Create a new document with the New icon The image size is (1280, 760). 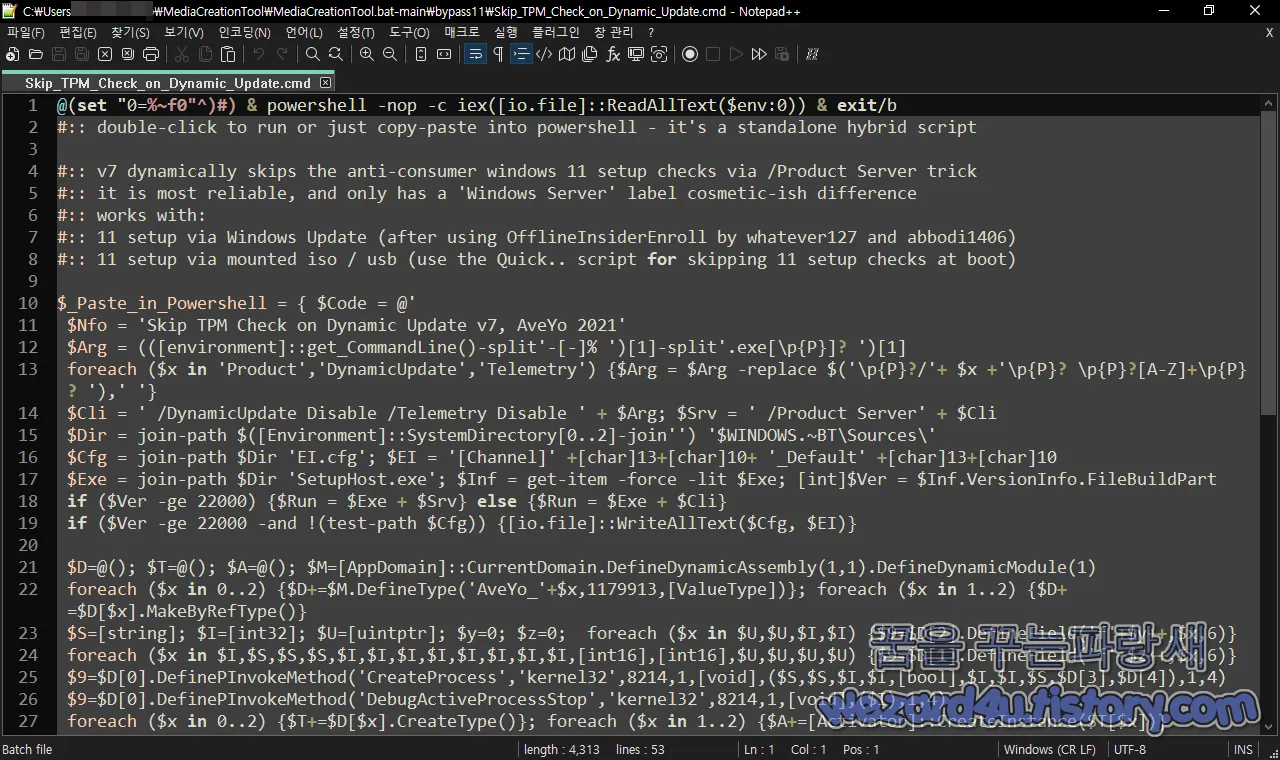[x=13, y=54]
